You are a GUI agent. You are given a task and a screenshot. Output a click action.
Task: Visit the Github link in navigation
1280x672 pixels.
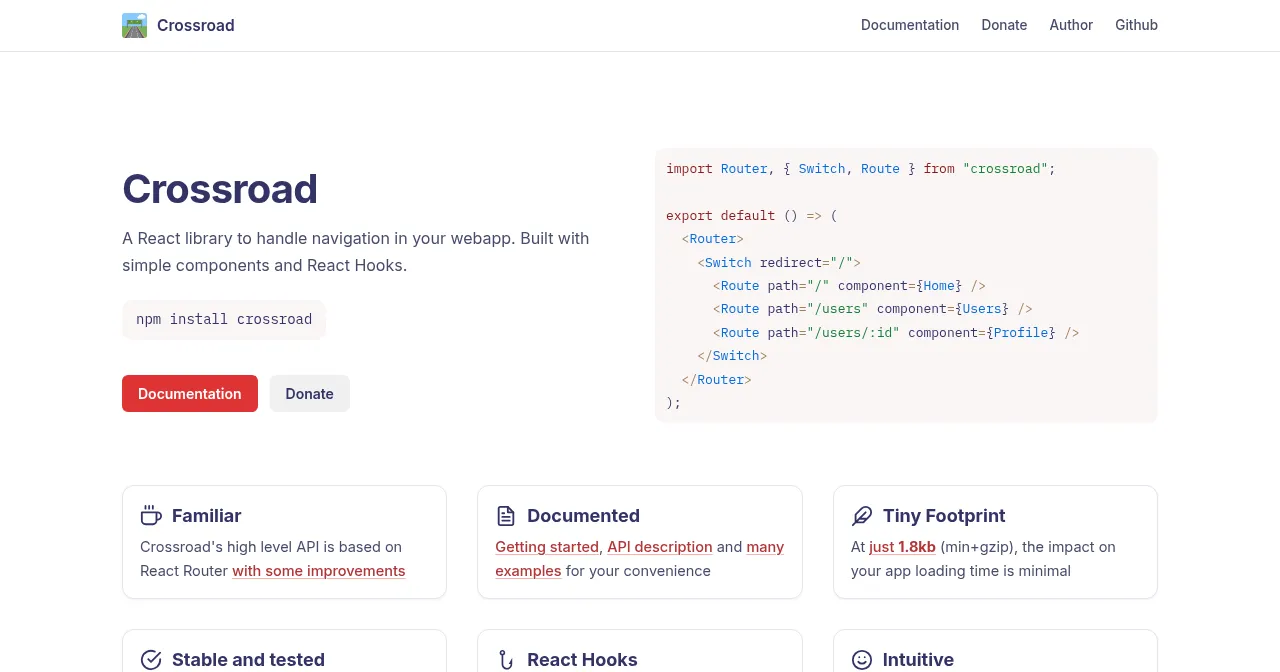pyautogui.click(x=1136, y=25)
